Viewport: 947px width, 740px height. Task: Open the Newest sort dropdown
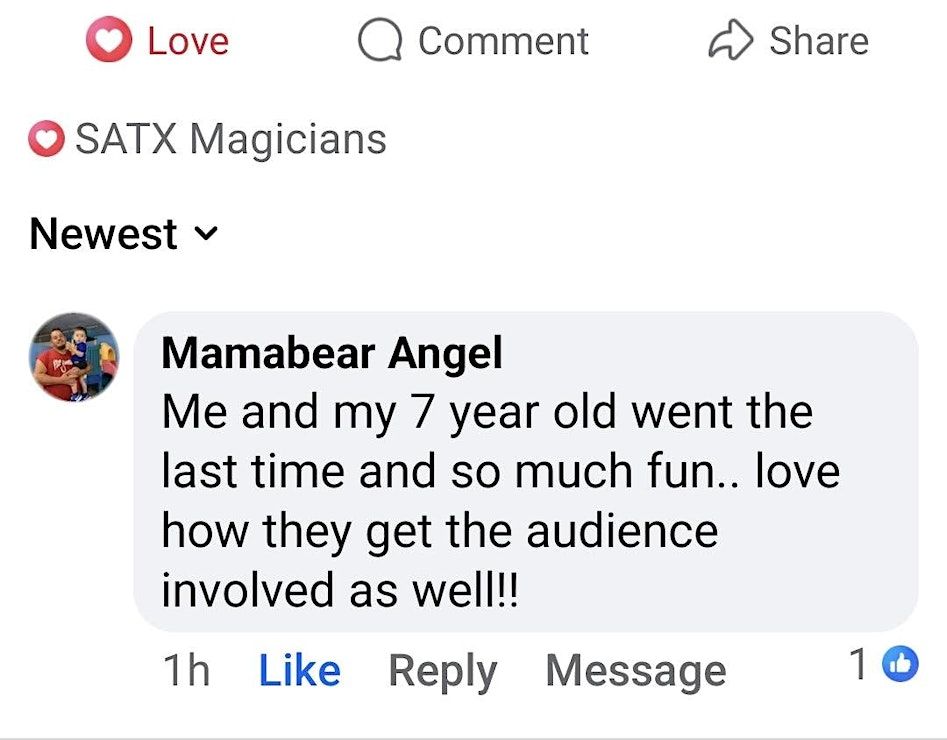(104, 234)
